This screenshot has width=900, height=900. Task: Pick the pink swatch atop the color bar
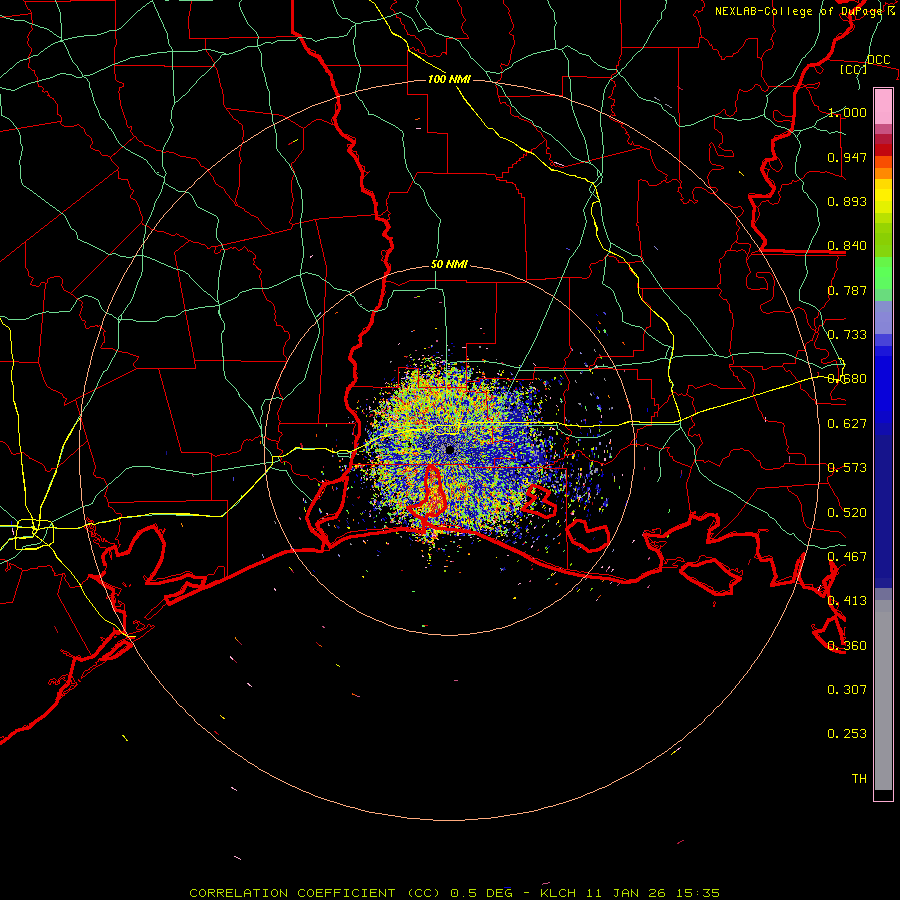pos(883,107)
